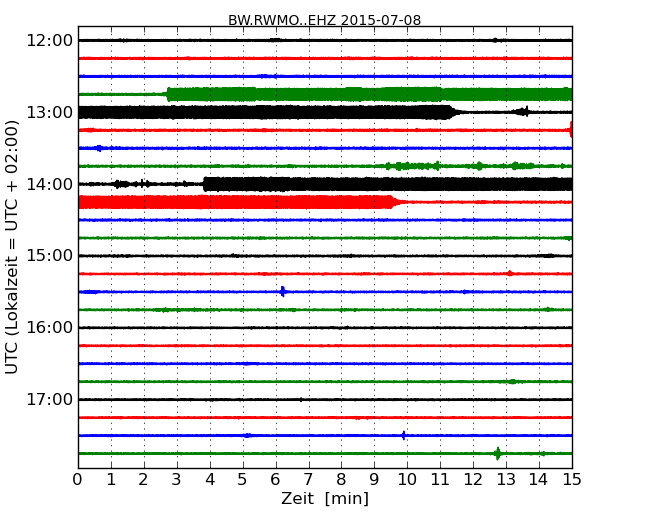This screenshot has height=520, width=650.
Task: Click the Zeit [min] axis label
Action: (x=325, y=498)
